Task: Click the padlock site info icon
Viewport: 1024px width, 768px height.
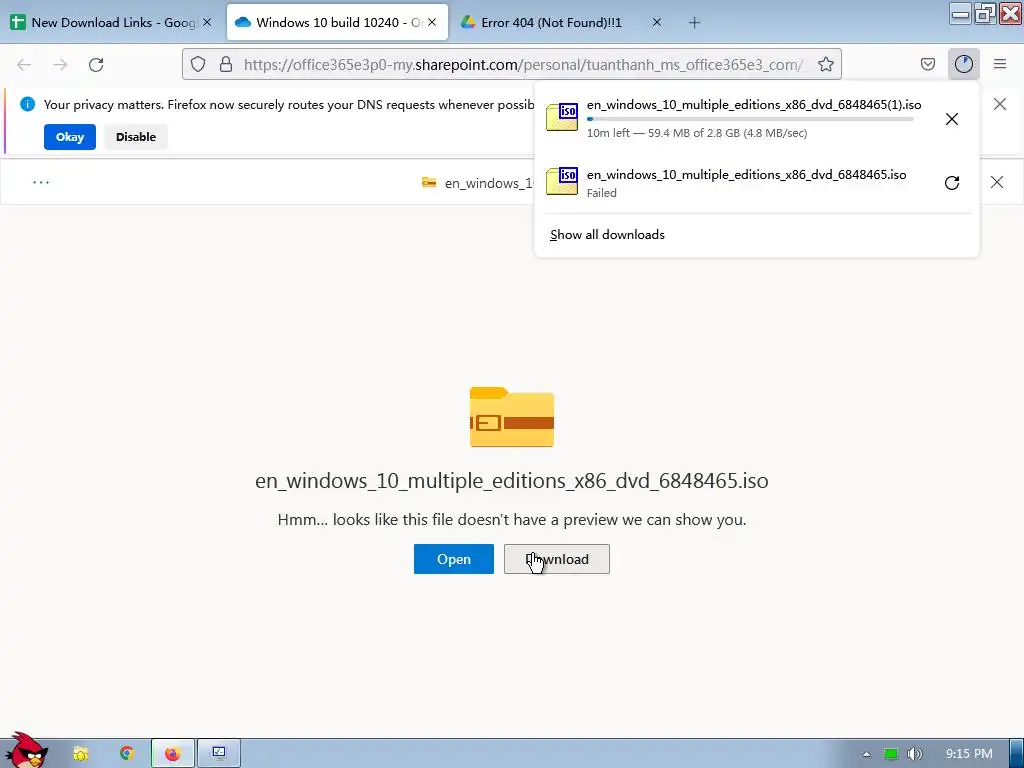Action: [x=226, y=64]
